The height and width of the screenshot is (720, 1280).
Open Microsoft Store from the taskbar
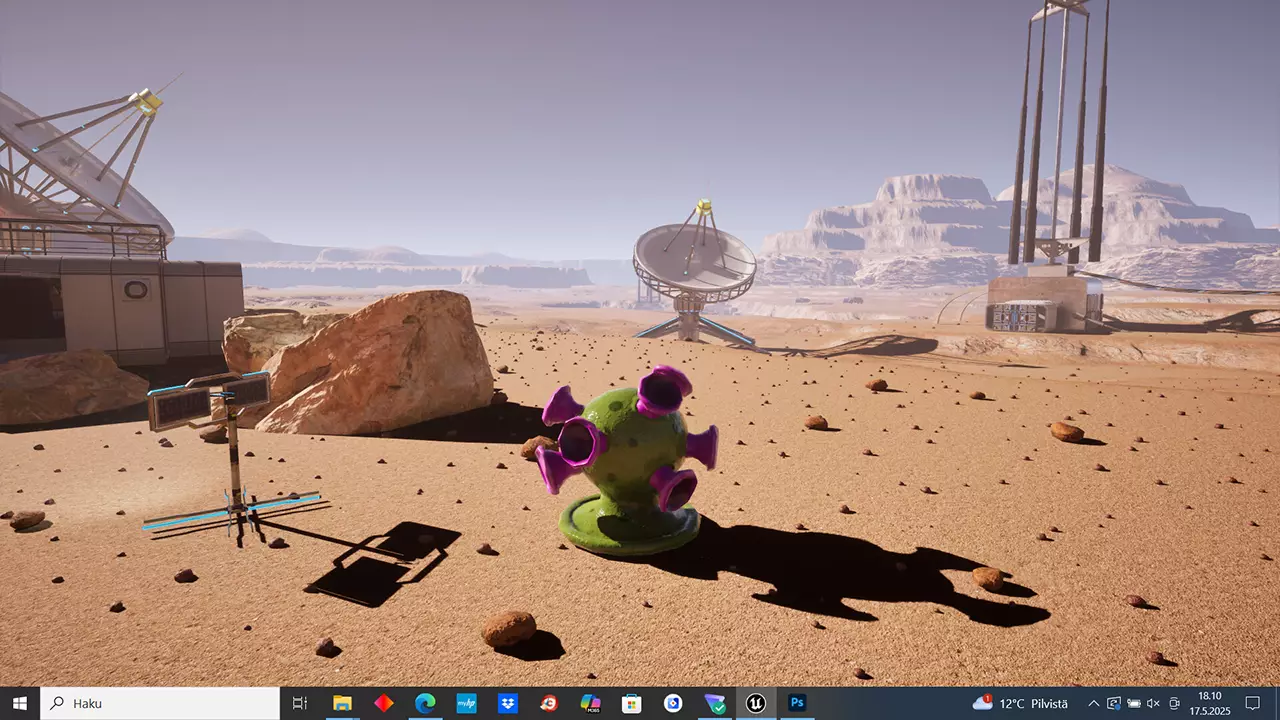click(x=631, y=703)
